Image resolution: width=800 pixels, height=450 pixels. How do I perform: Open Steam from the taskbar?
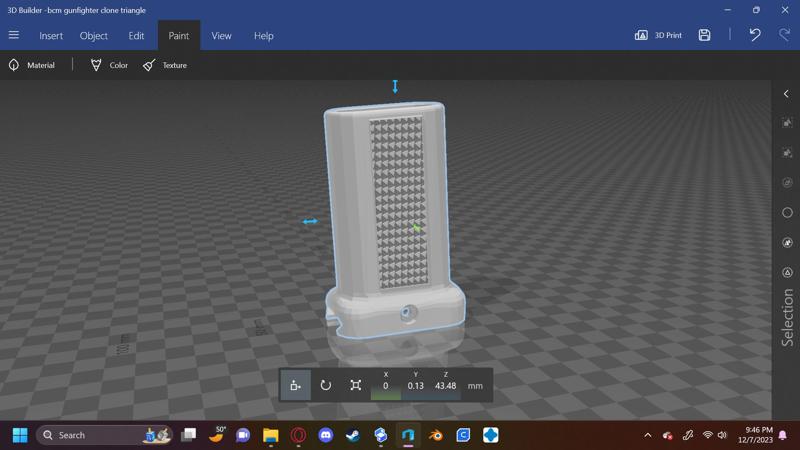(x=353, y=435)
